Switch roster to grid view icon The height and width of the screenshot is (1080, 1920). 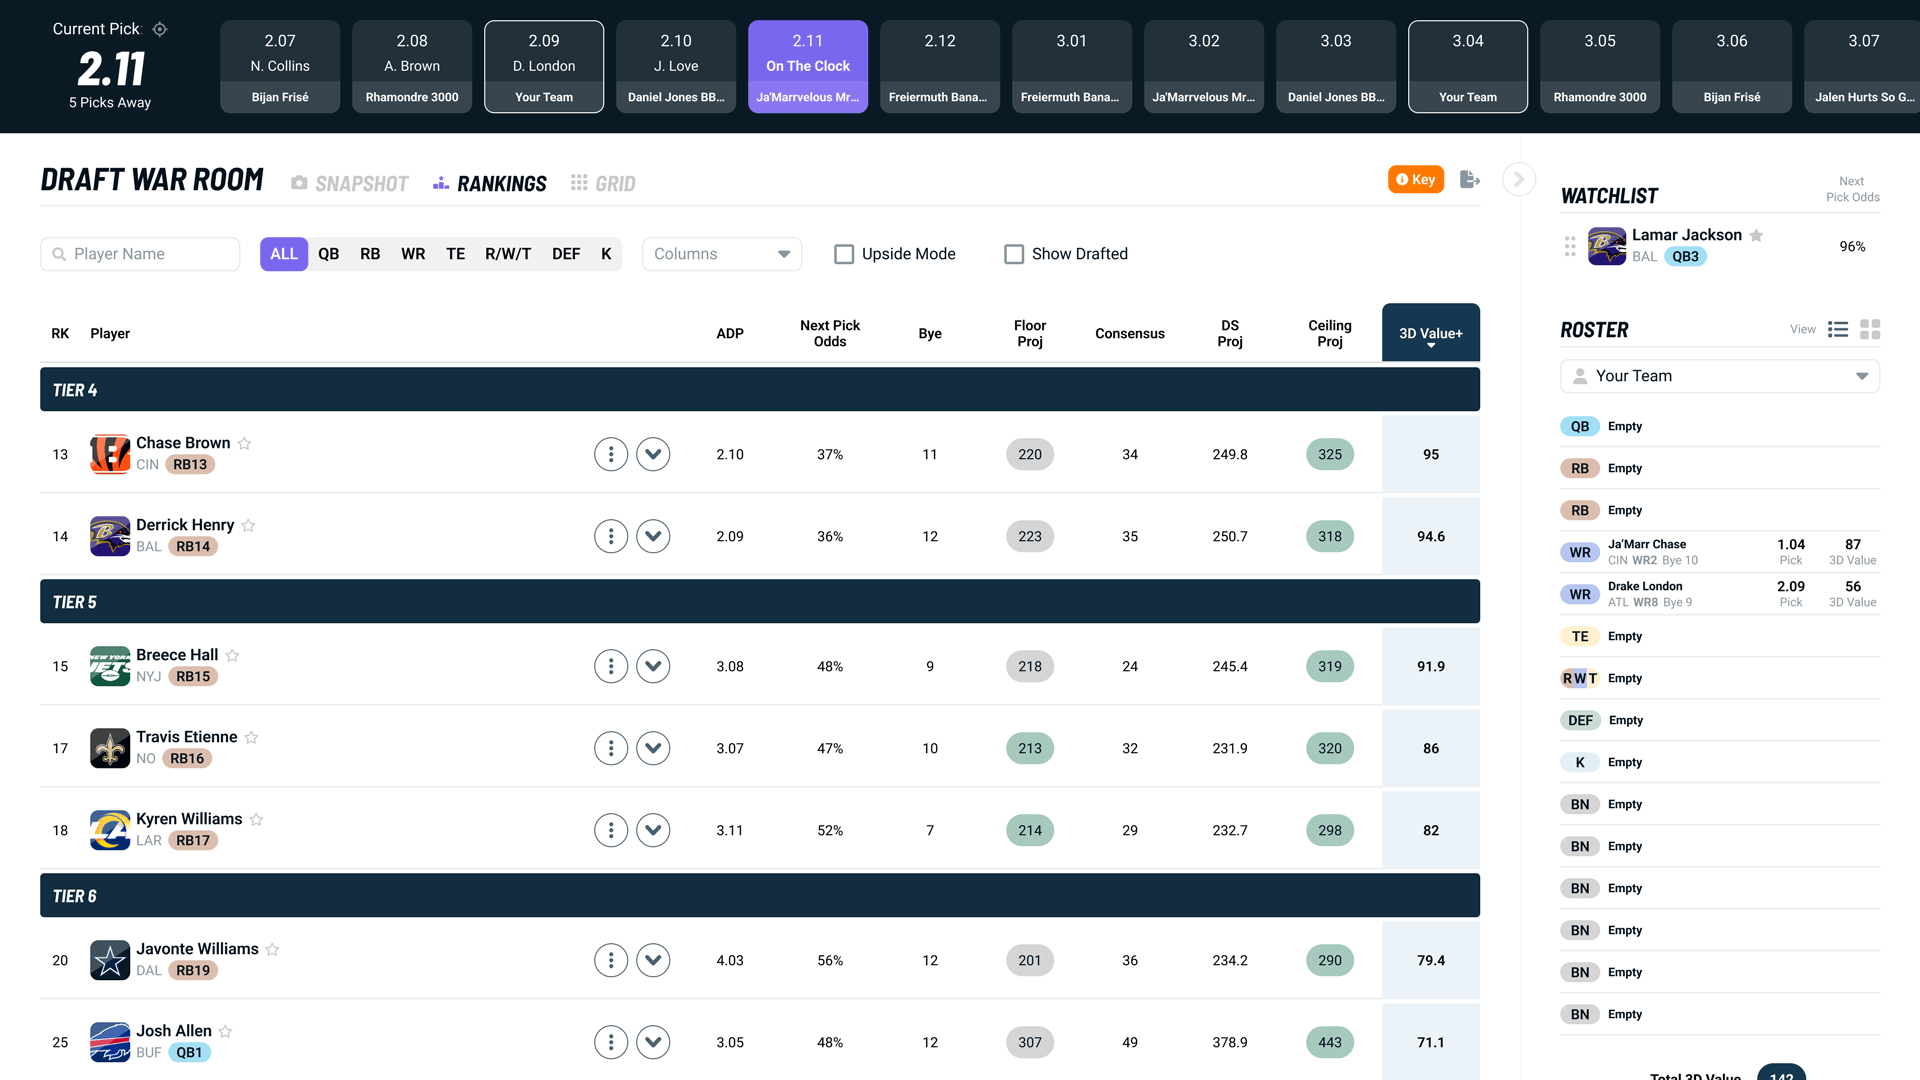(1870, 329)
